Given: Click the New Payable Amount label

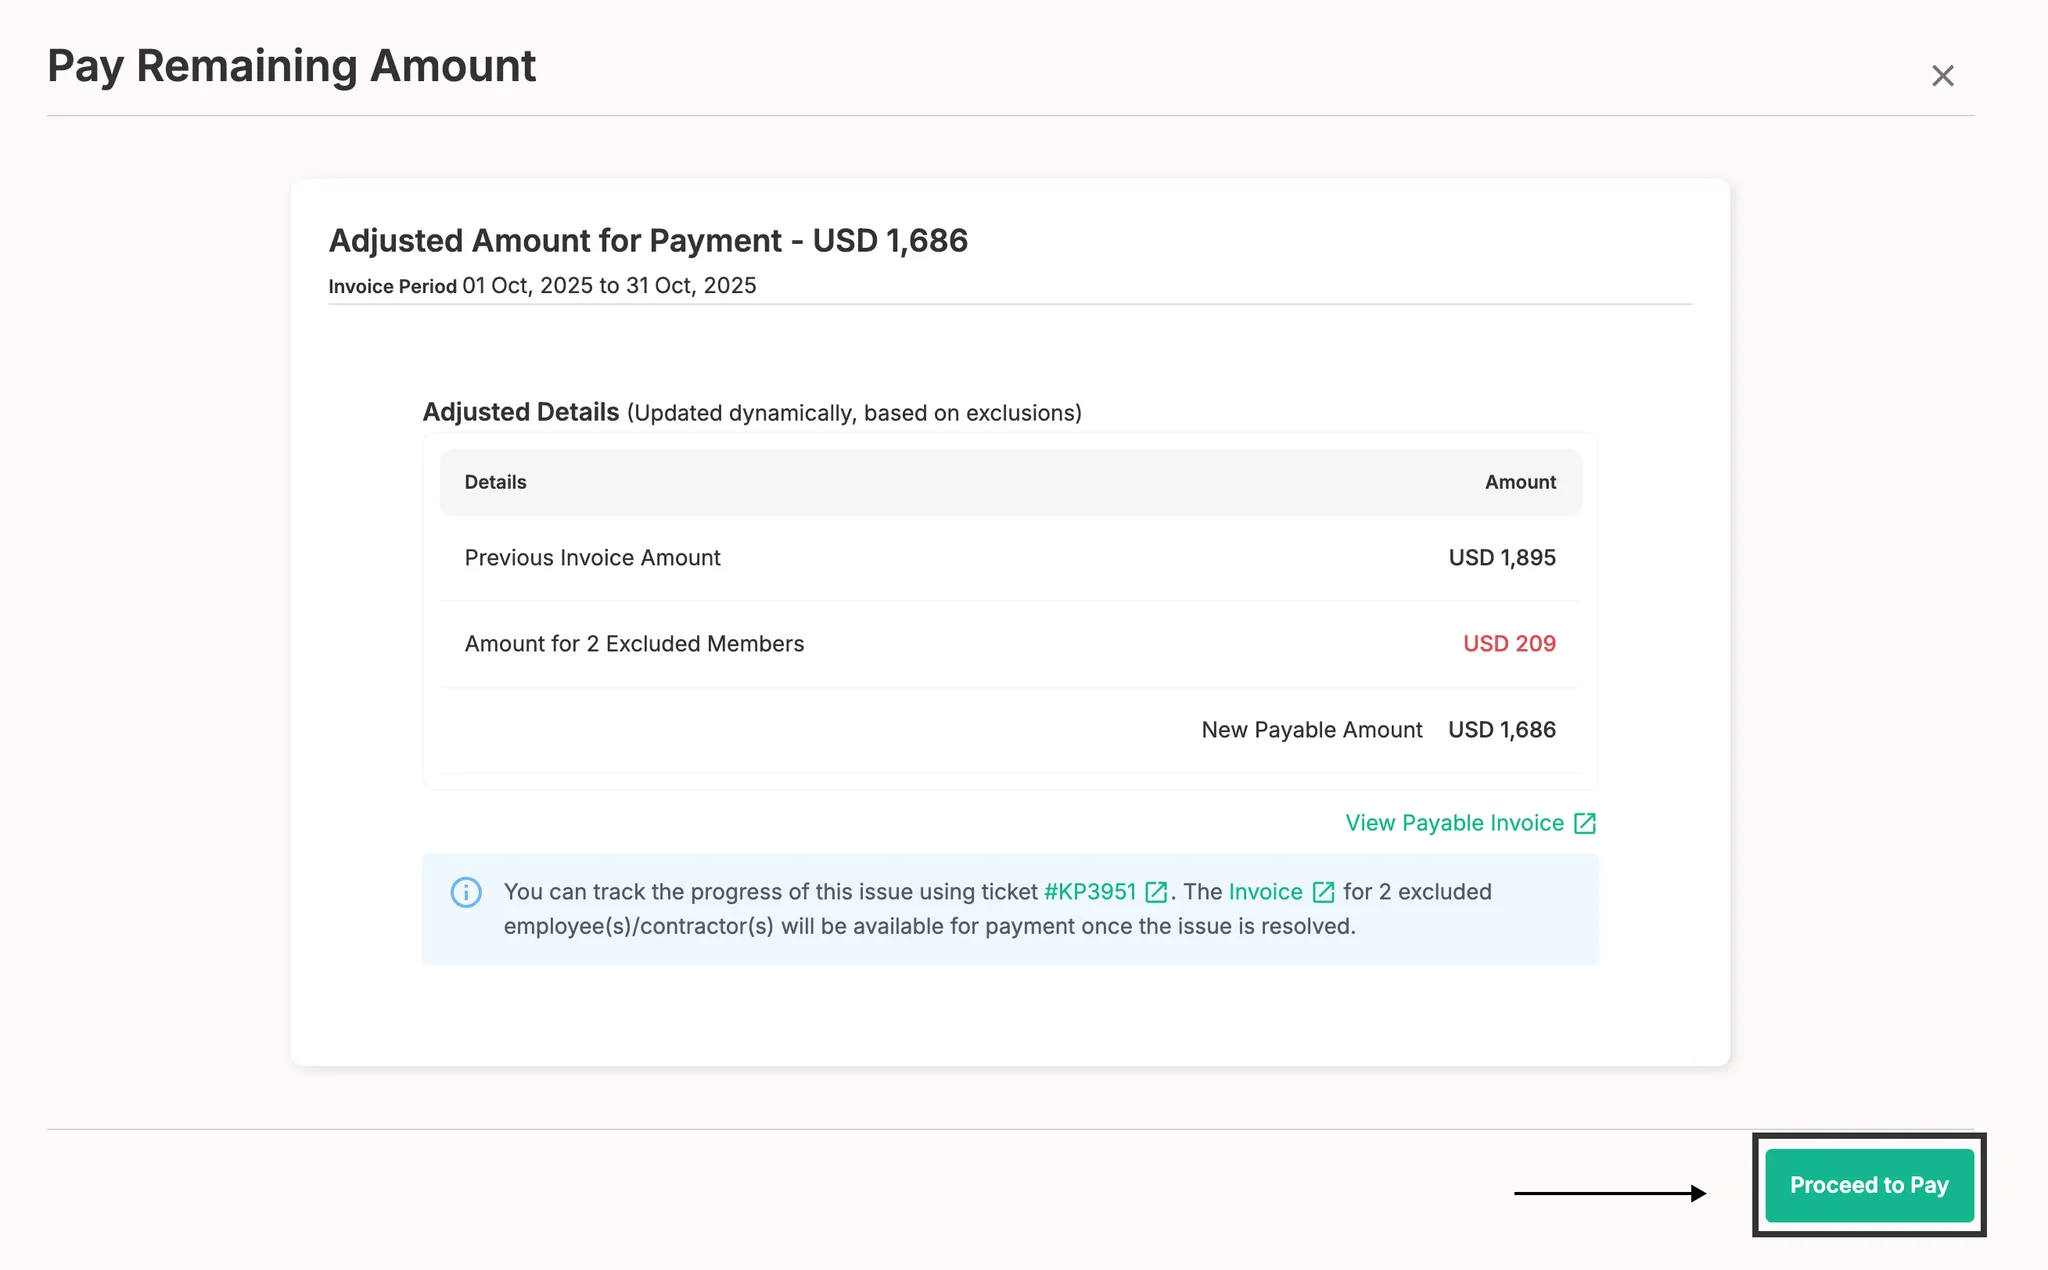Looking at the screenshot, I should [x=1311, y=730].
